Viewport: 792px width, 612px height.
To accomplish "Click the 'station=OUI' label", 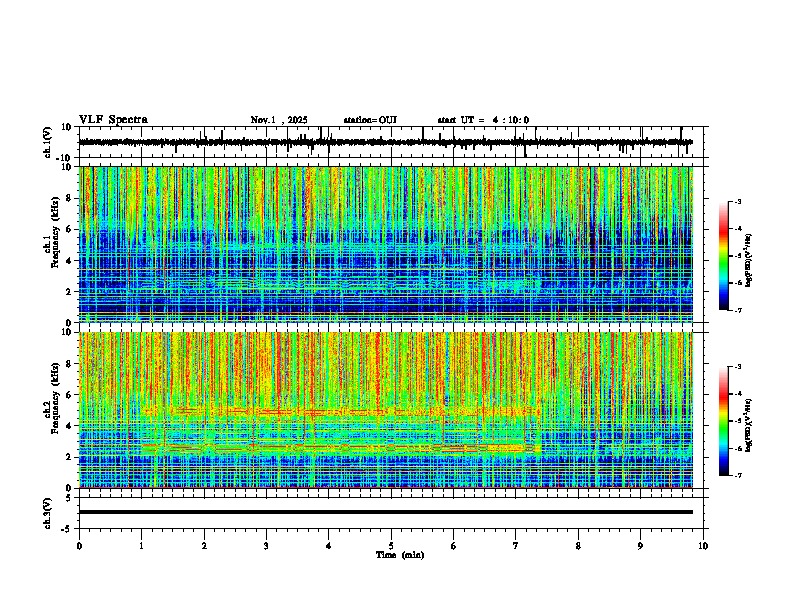I will (x=370, y=120).
